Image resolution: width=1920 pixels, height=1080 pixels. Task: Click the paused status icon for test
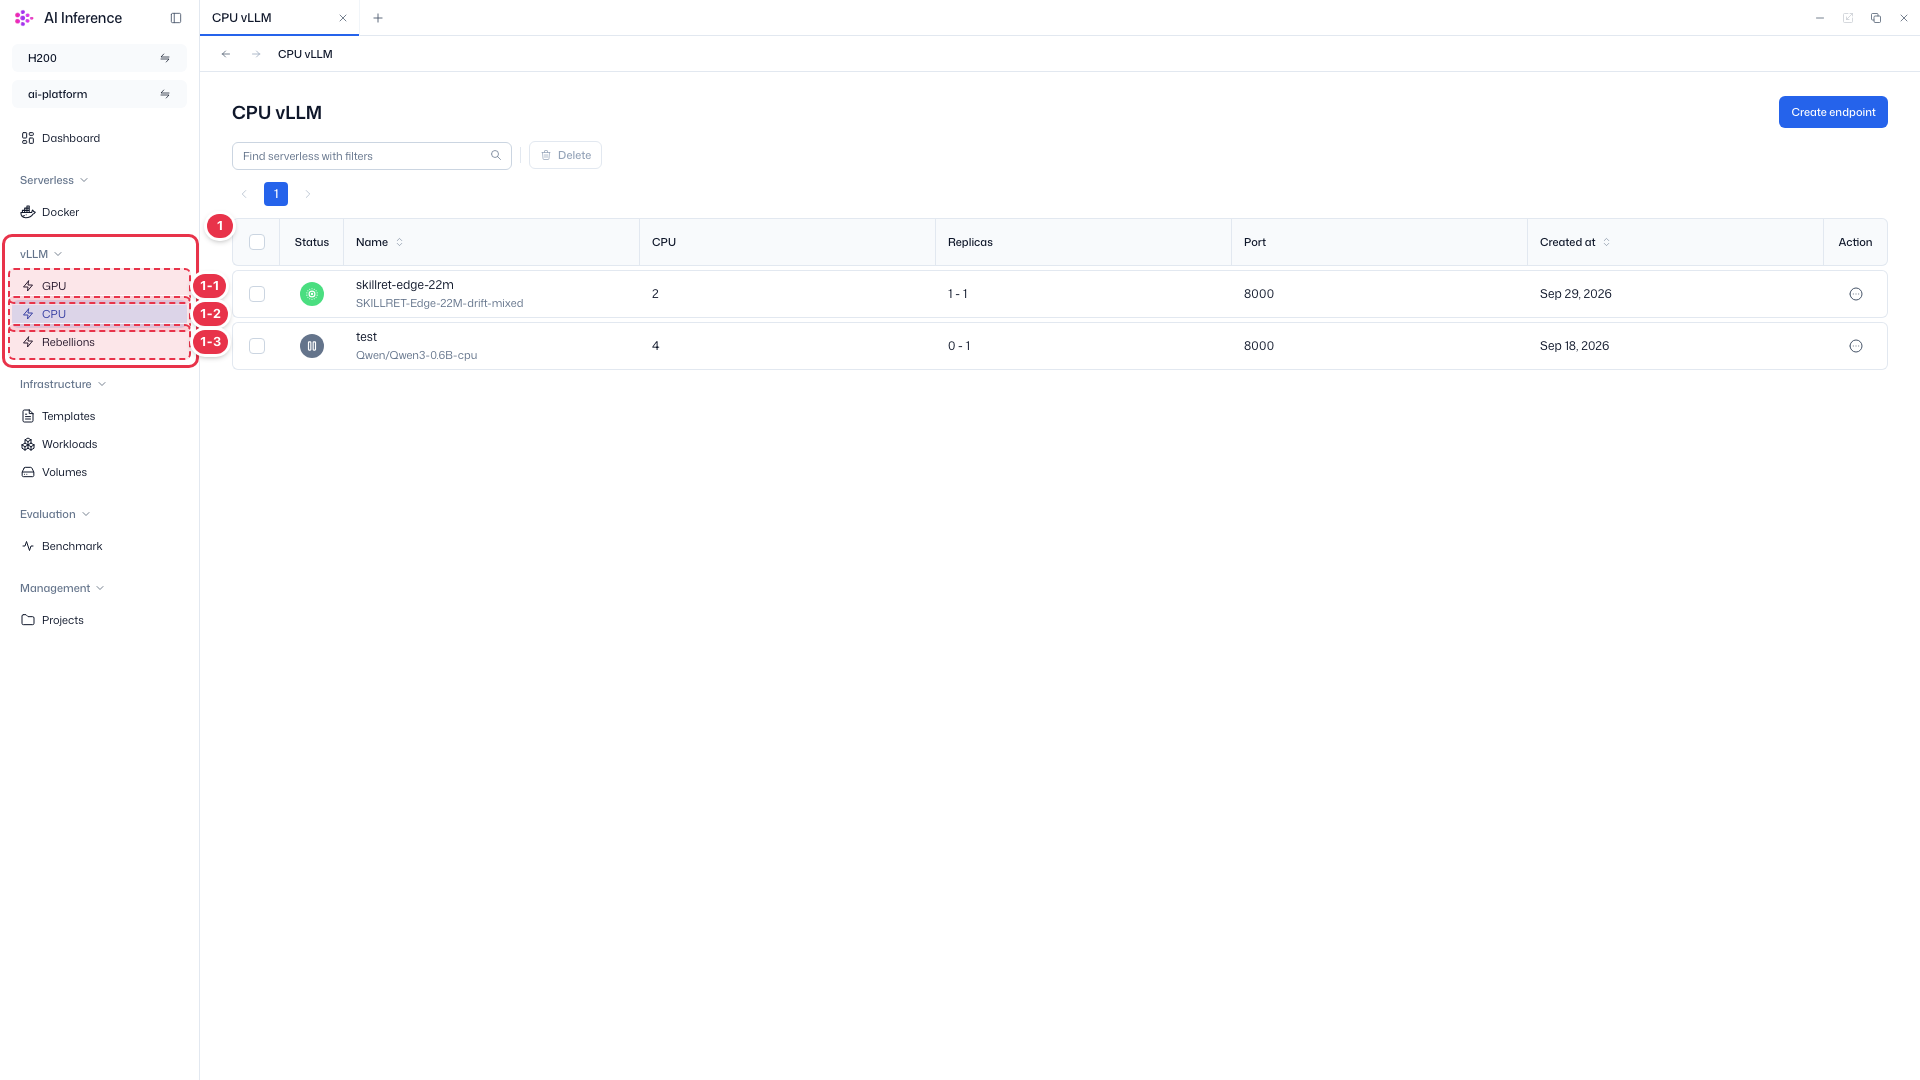pyautogui.click(x=312, y=346)
